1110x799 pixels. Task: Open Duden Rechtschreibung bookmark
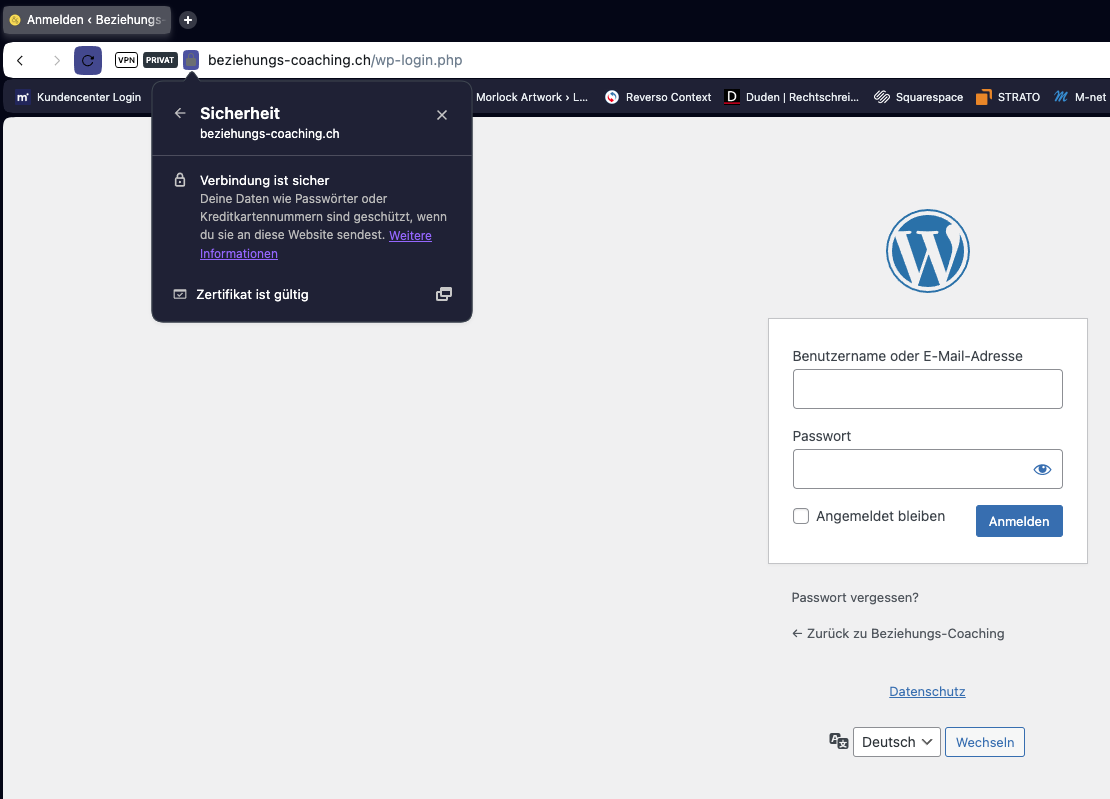pos(791,97)
